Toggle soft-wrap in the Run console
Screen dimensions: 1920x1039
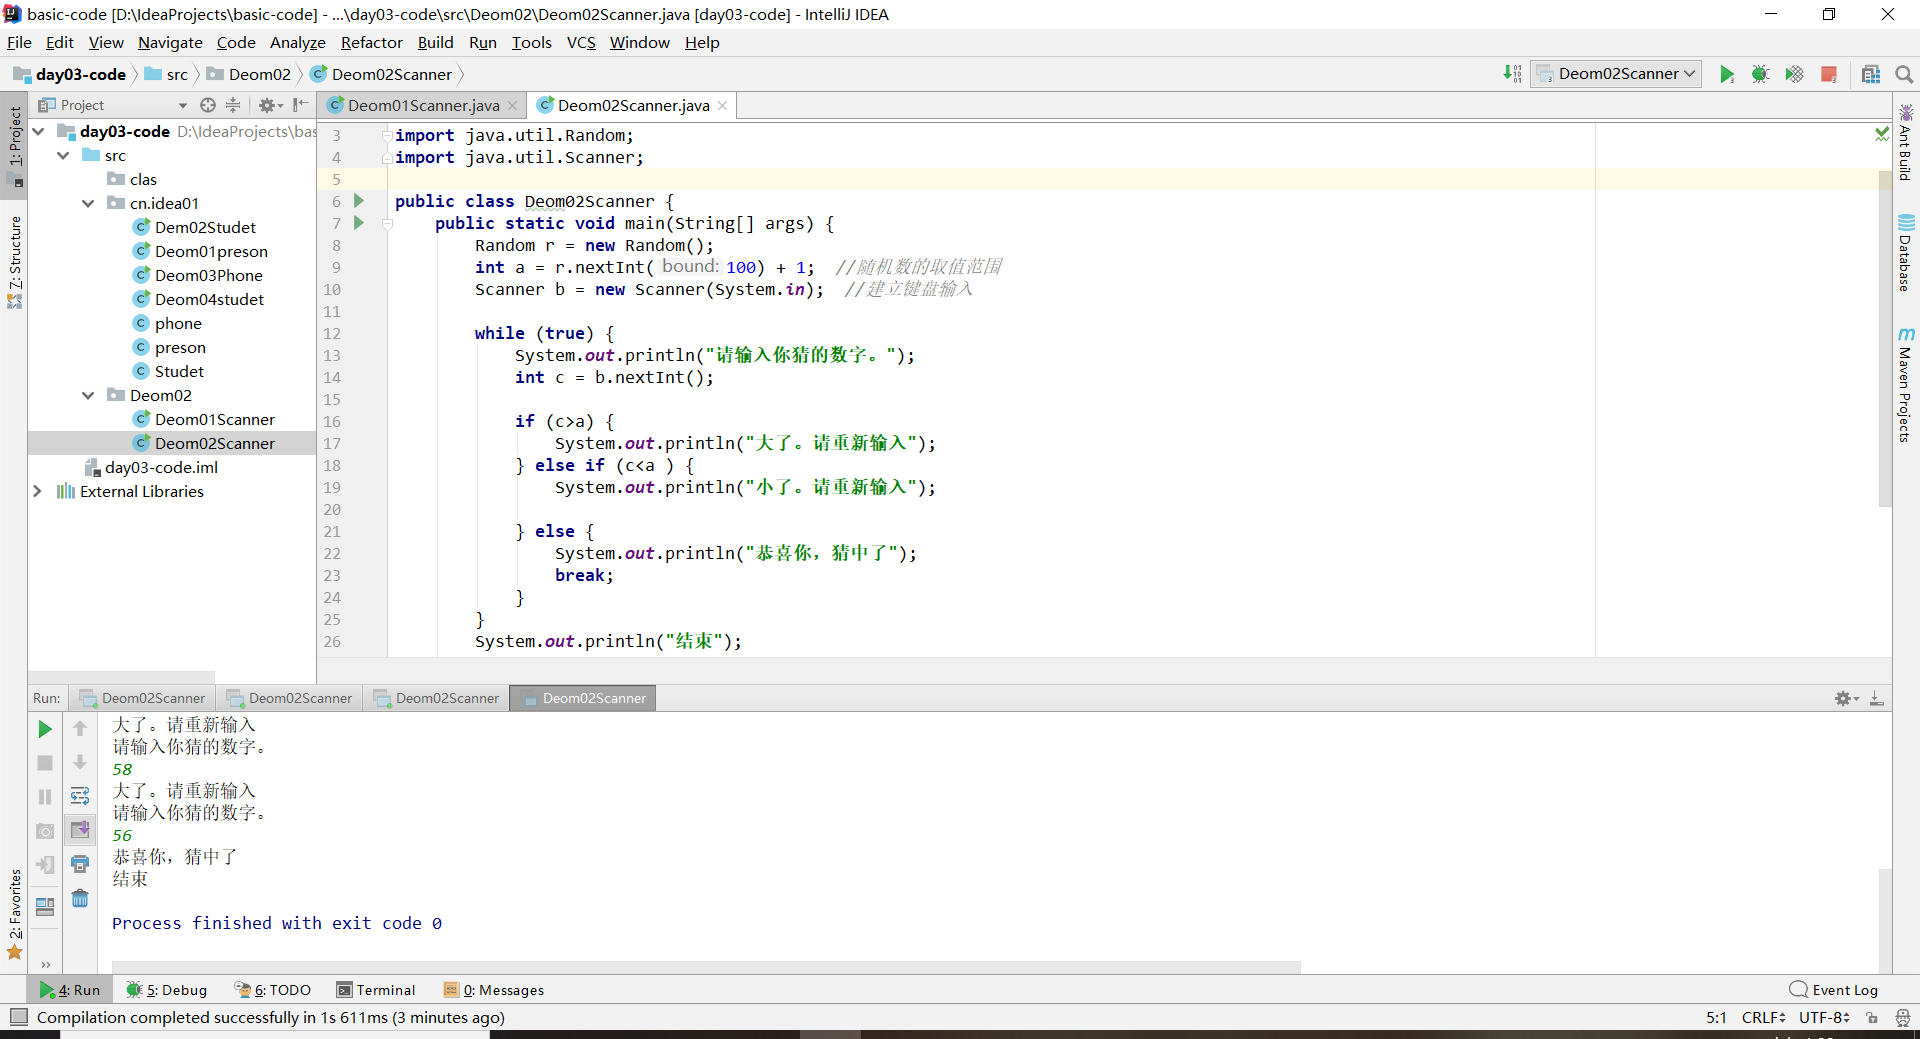(x=80, y=796)
